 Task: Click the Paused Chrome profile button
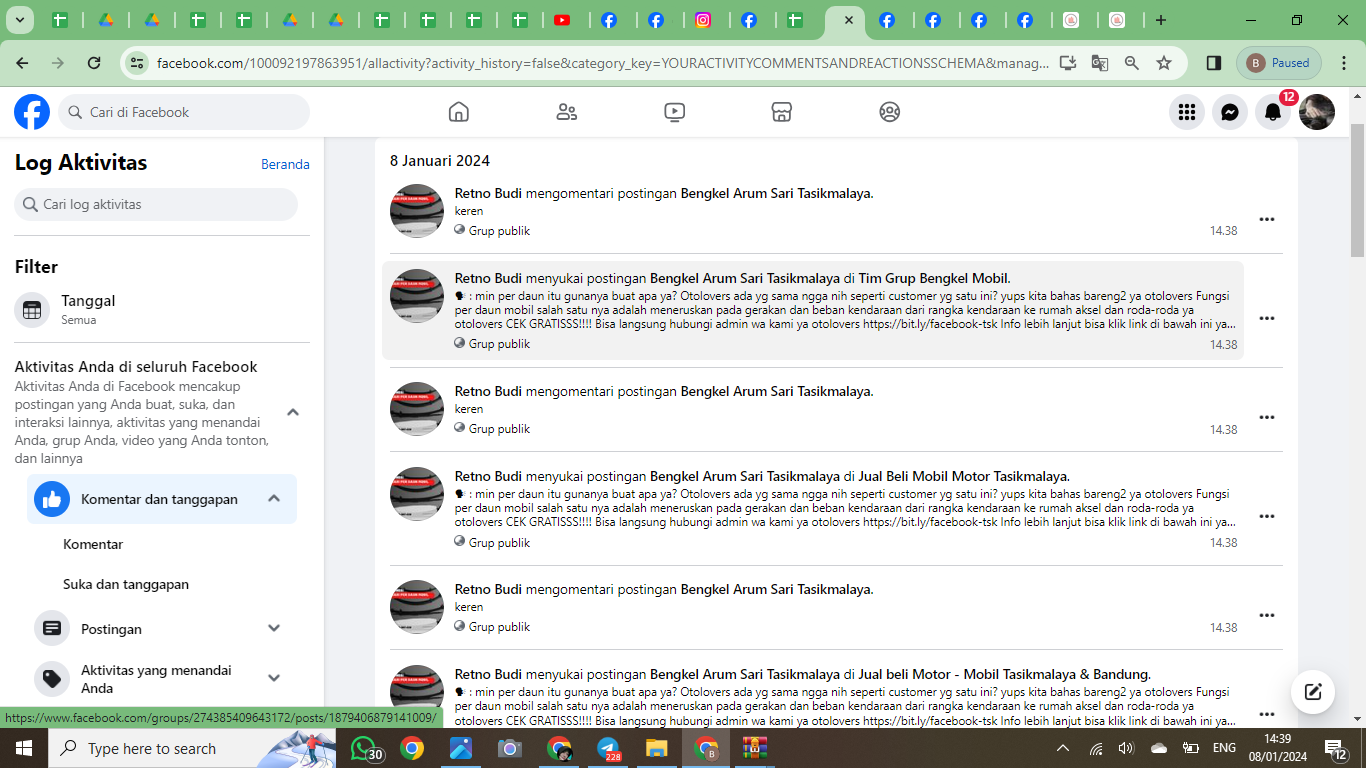tap(1279, 63)
